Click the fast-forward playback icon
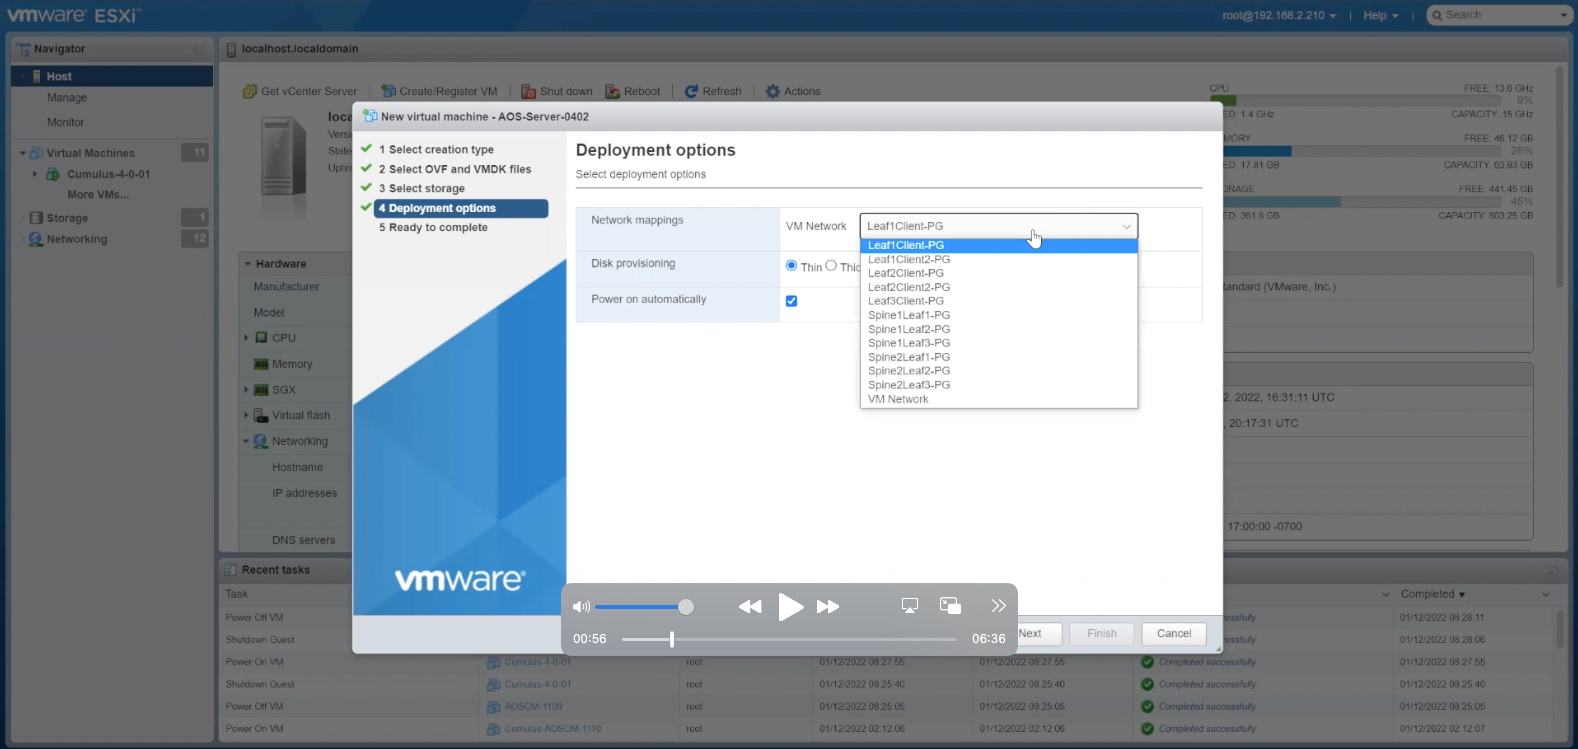The image size is (1578, 749). [828, 607]
